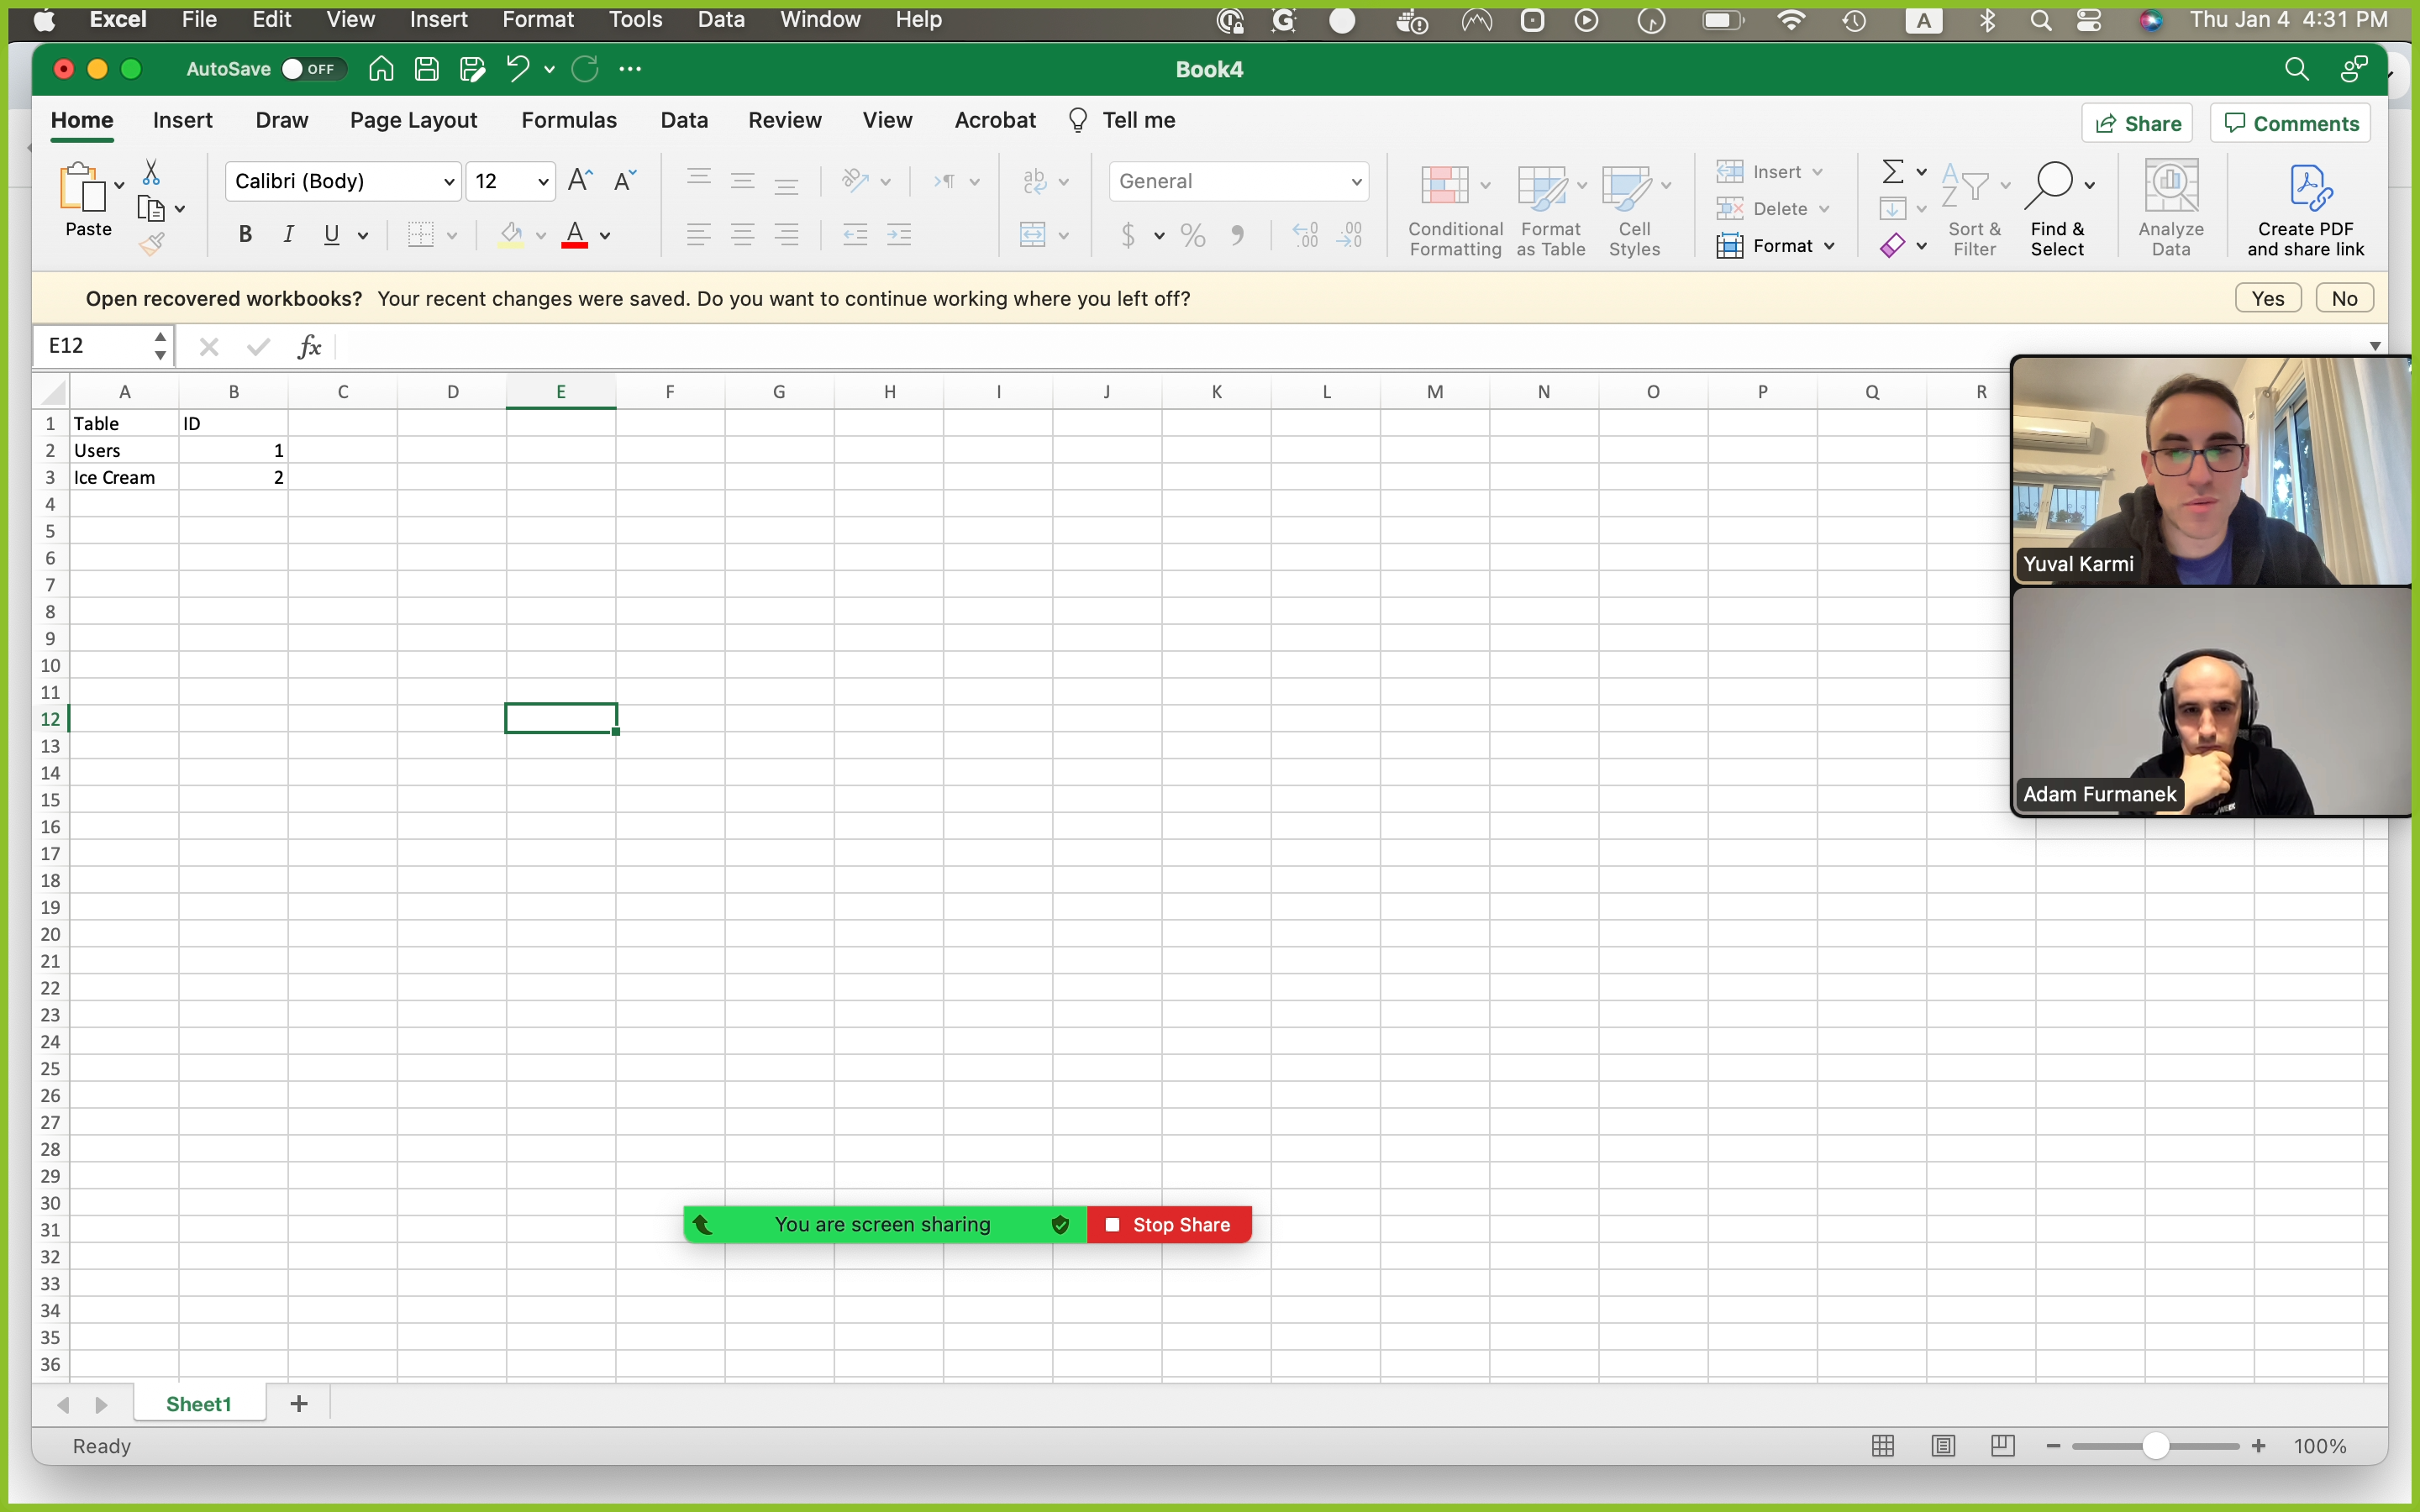Click the Share button
The width and height of the screenshot is (2420, 1512).
coord(2138,123)
